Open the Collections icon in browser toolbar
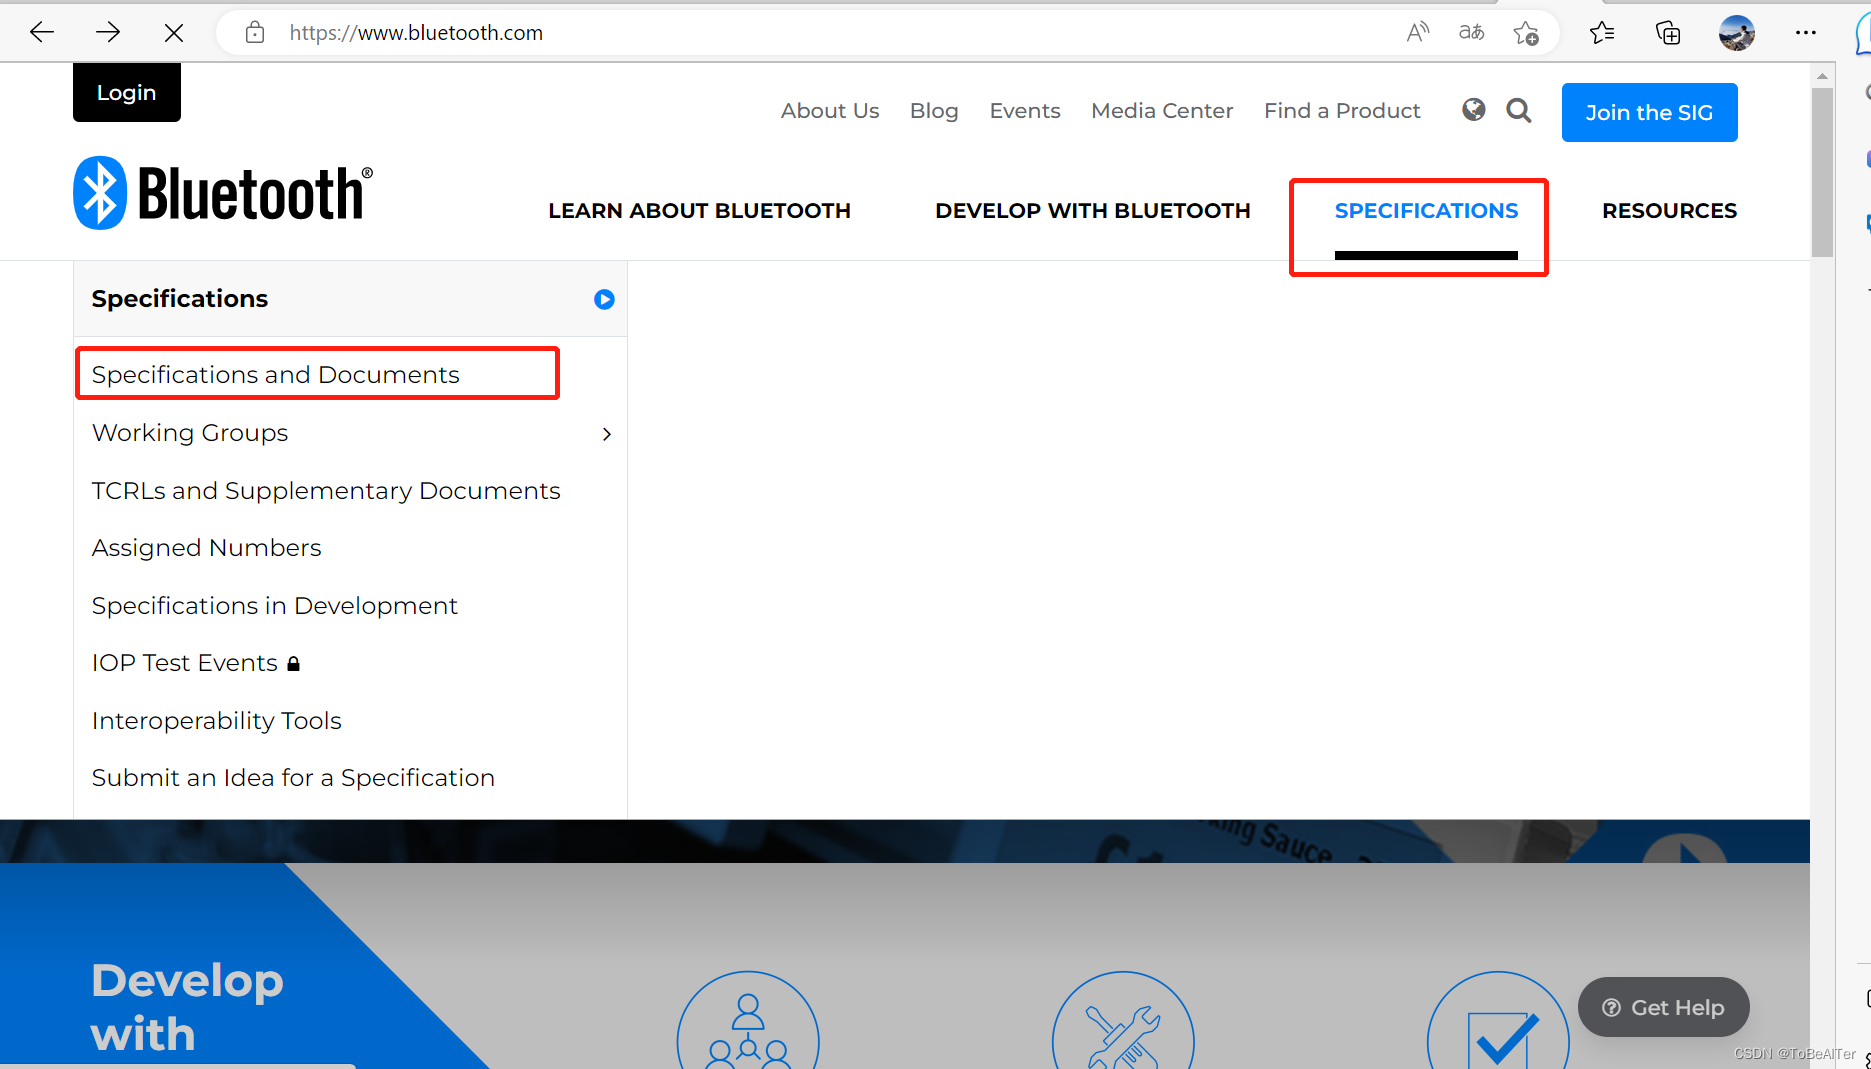The image size is (1871, 1069). [x=1668, y=33]
